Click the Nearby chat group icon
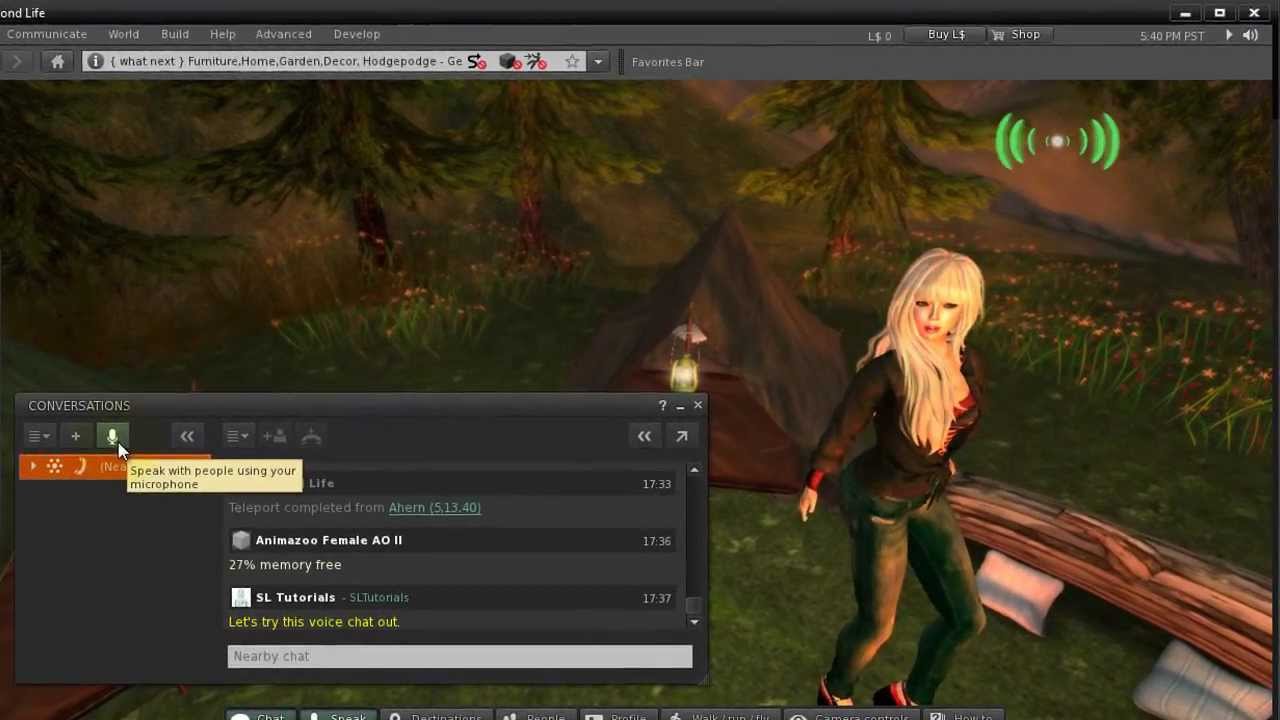Viewport: 1280px width, 720px height. (x=55, y=467)
